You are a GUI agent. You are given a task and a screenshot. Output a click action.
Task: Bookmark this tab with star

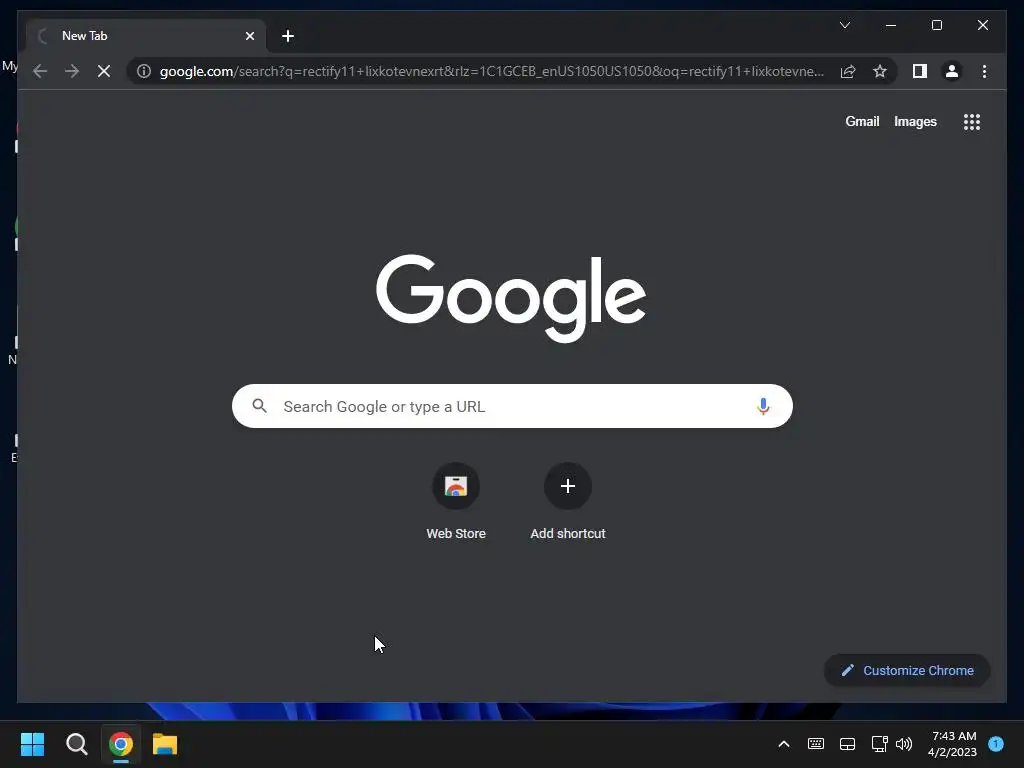coord(880,71)
